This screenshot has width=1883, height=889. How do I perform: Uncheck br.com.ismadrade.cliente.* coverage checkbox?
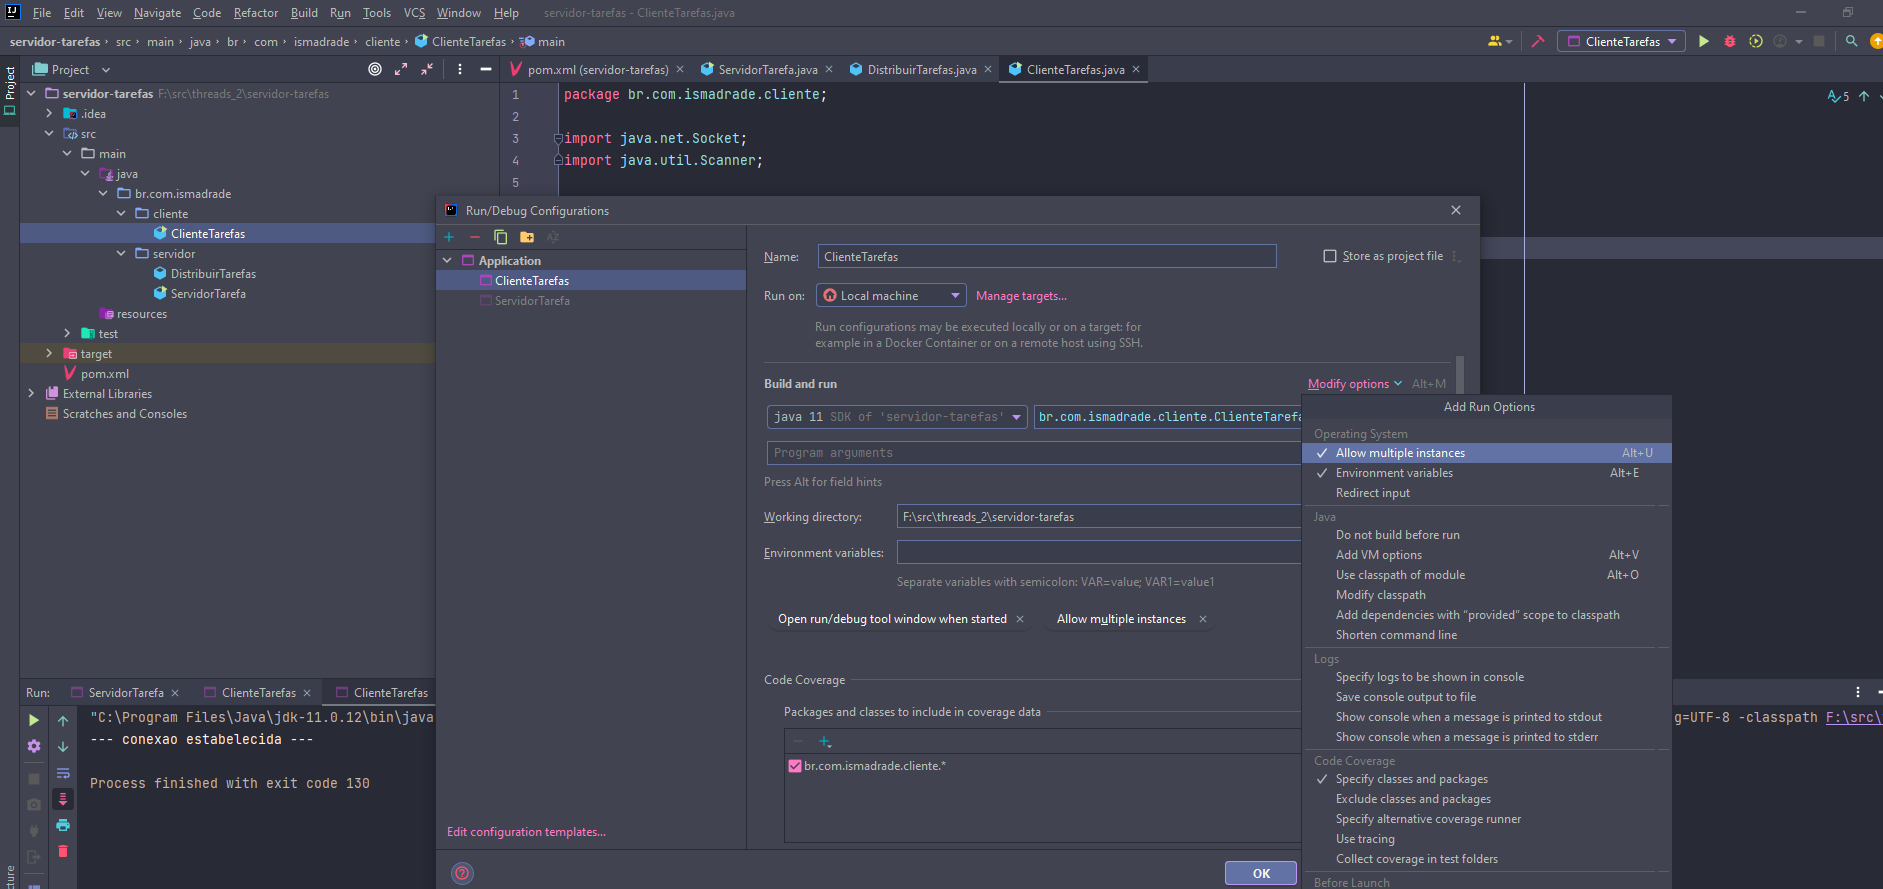pyautogui.click(x=795, y=766)
